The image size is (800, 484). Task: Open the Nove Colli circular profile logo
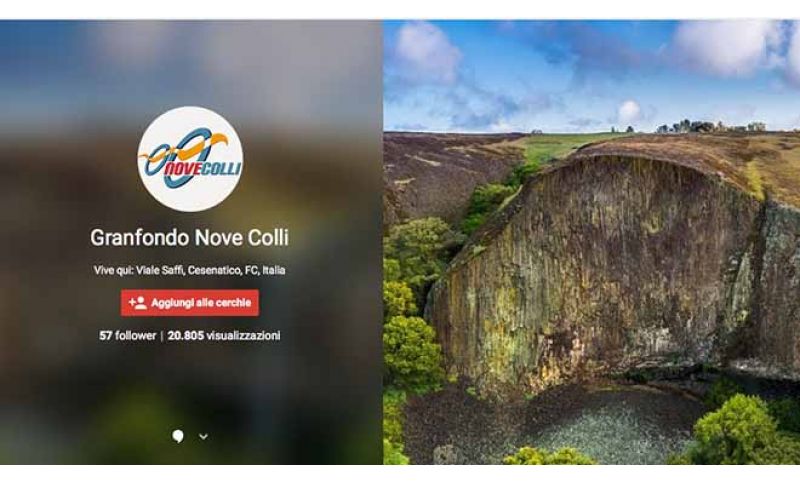190,159
